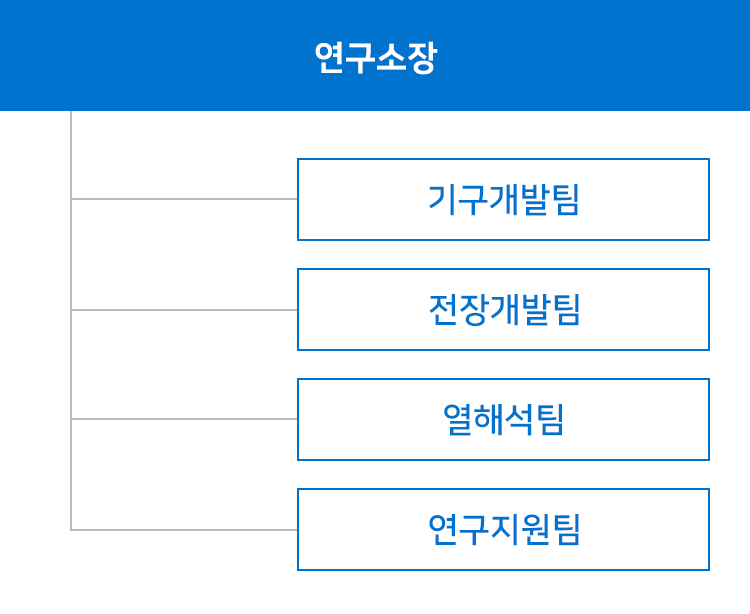Click connector line leading to 전장개발팀

(x=184, y=310)
